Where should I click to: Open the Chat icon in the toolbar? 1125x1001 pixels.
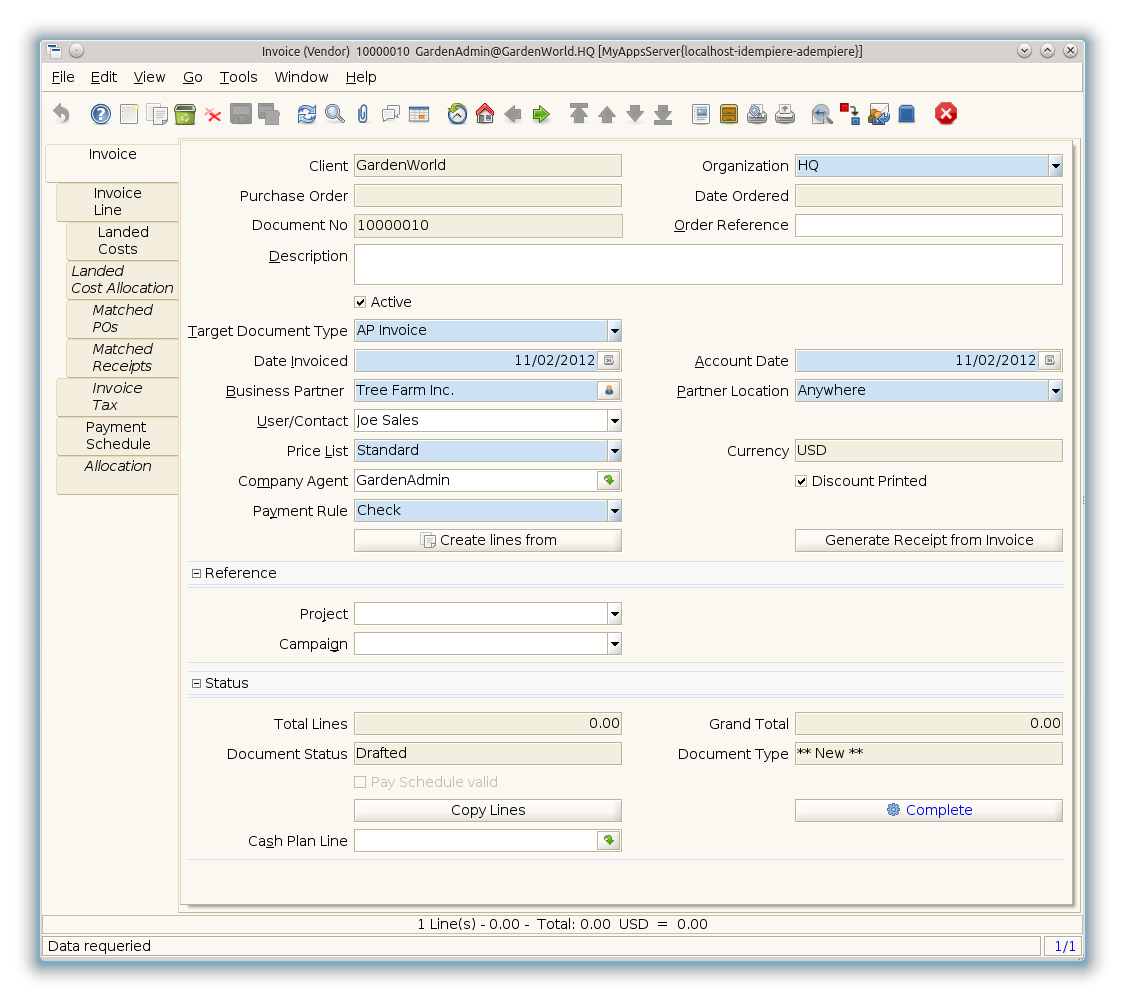click(x=390, y=114)
